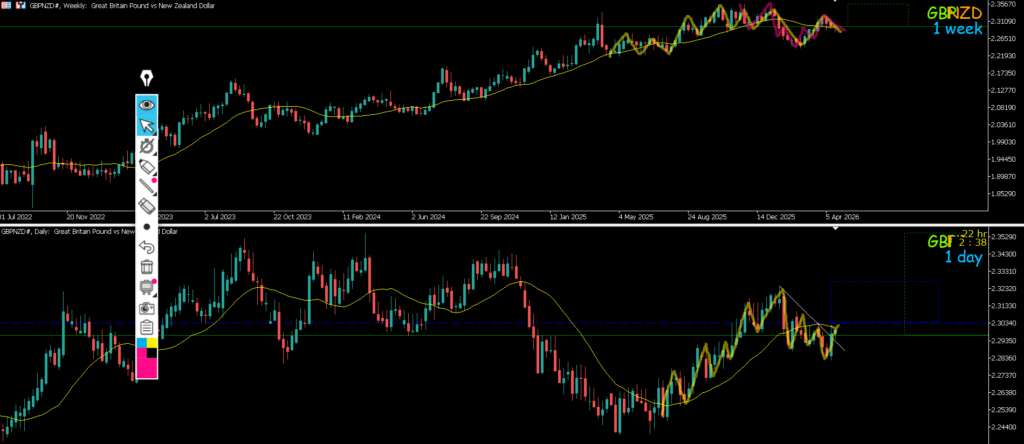Open the screen presentation tool icon

pyautogui.click(x=147, y=288)
